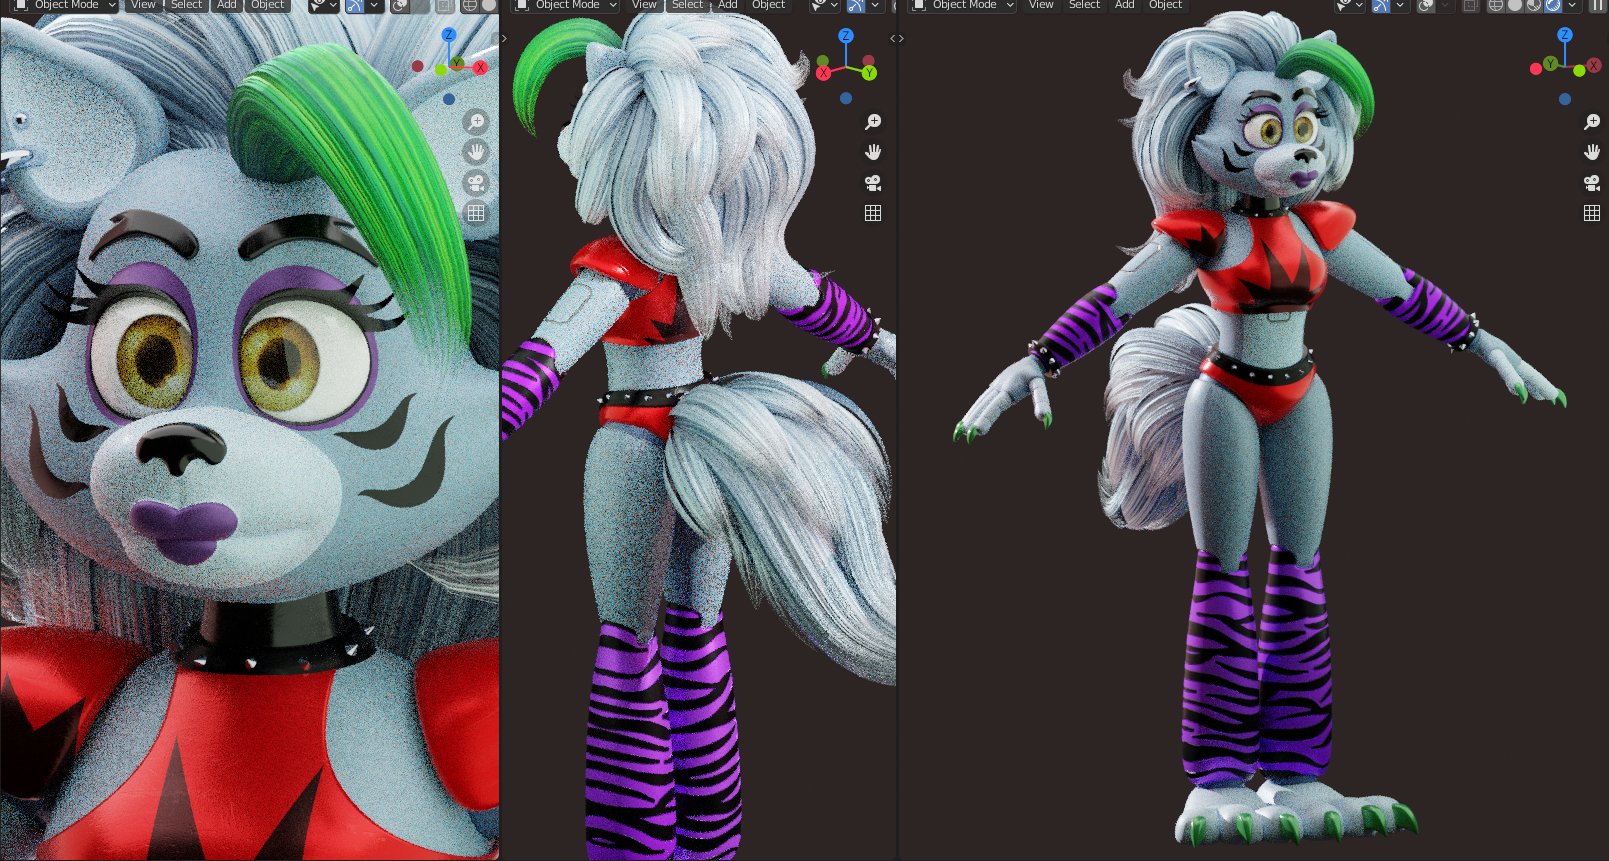Select solid shading in face close-up viewport
The image size is (1609, 861).
489,5
